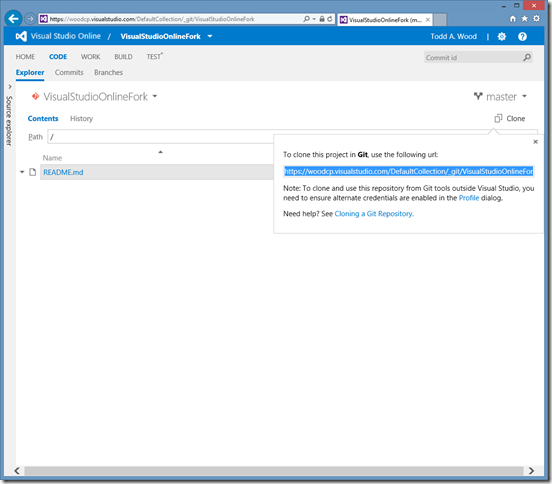Click the scroll left arrow
Viewport: 552px width, 484px height.
coord(17,471)
